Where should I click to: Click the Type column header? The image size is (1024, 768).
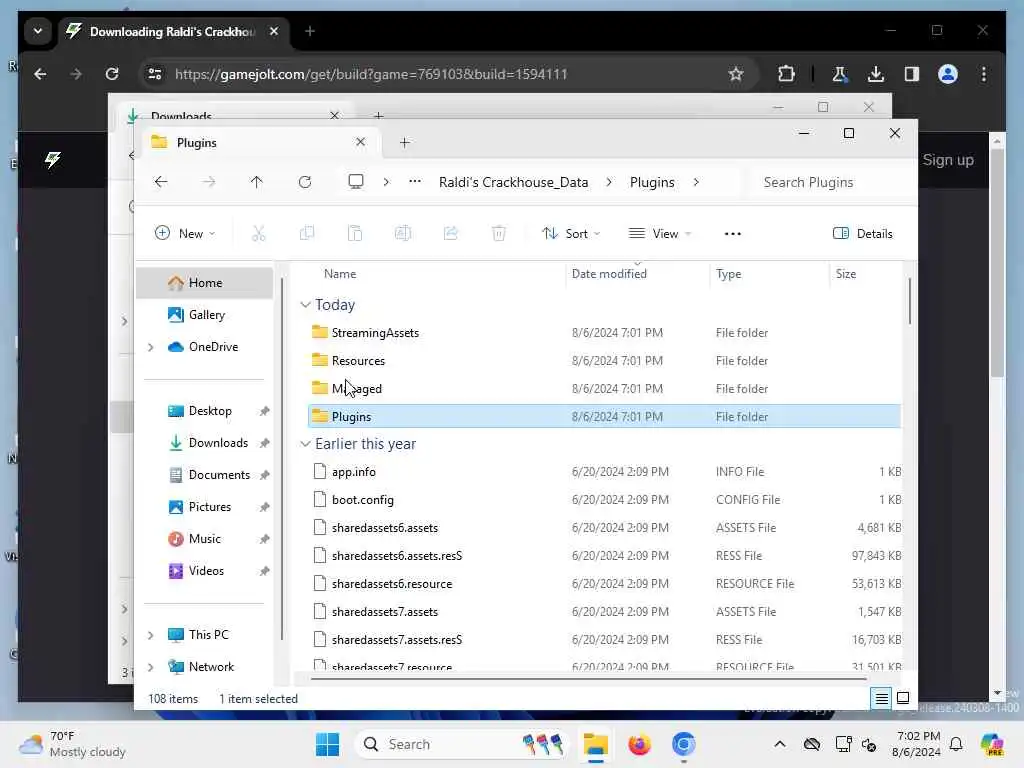click(x=728, y=274)
